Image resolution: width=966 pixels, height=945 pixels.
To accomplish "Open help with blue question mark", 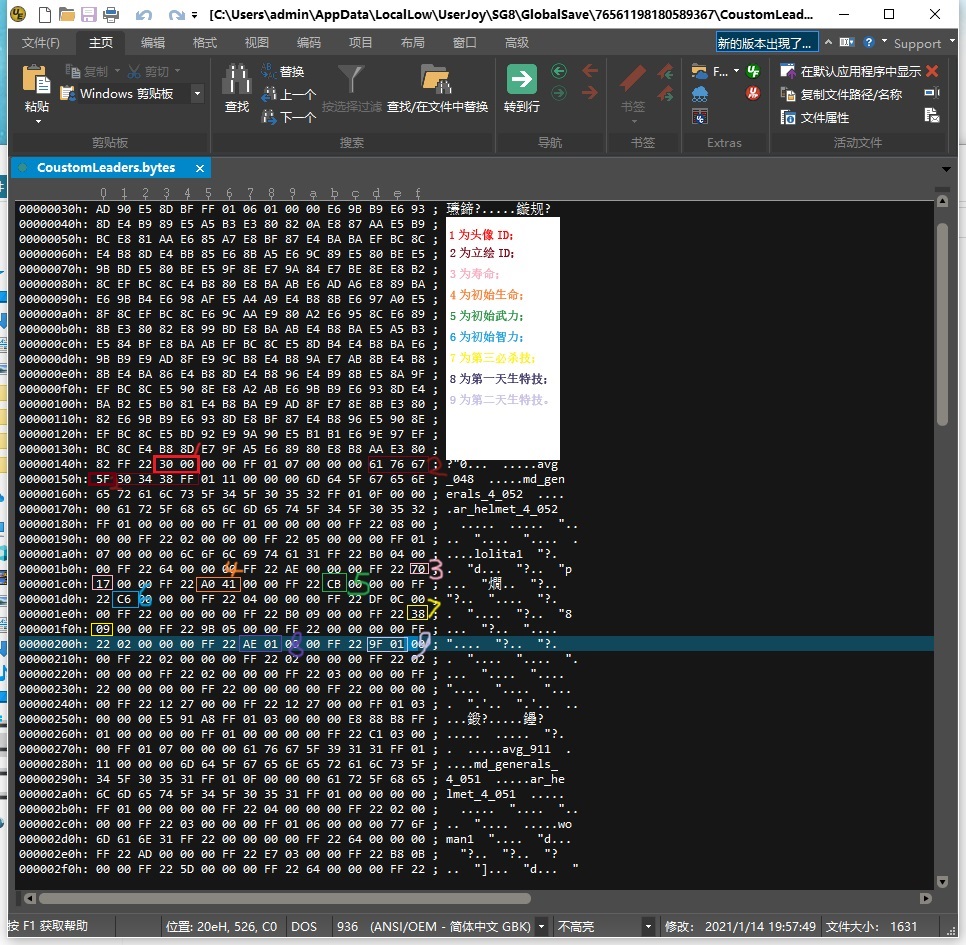I will (869, 42).
